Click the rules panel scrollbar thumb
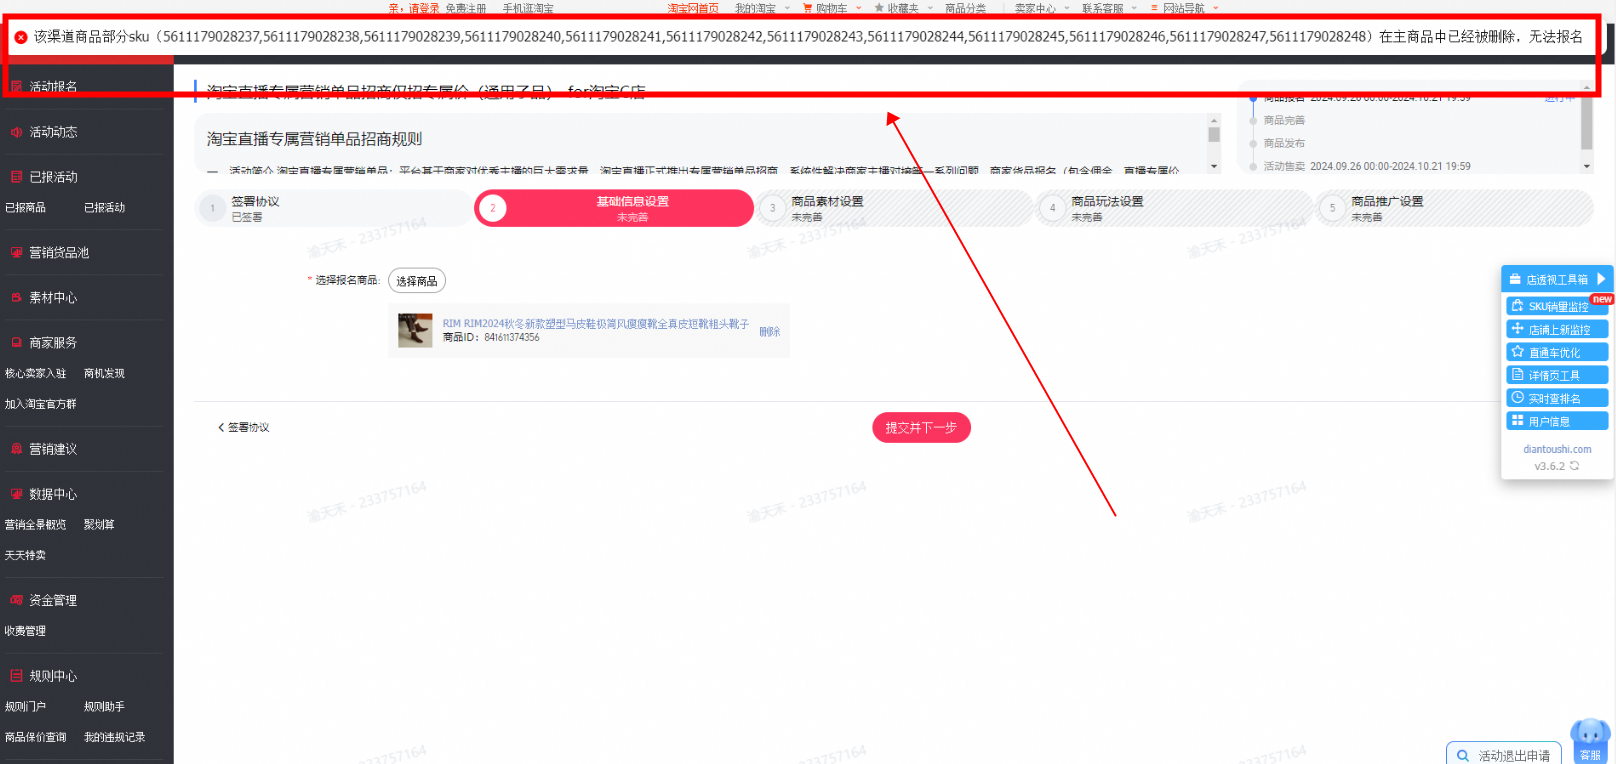1616x764 pixels. point(1214,134)
